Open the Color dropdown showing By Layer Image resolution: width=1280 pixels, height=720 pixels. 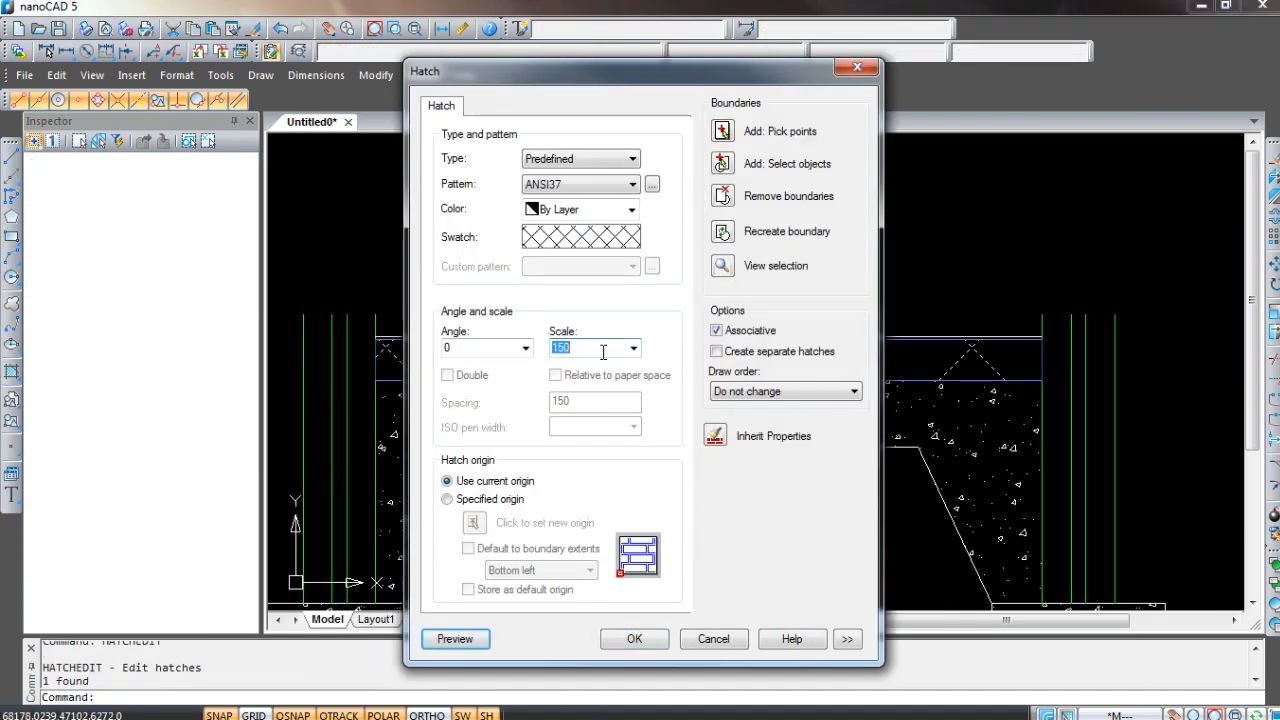pos(581,209)
